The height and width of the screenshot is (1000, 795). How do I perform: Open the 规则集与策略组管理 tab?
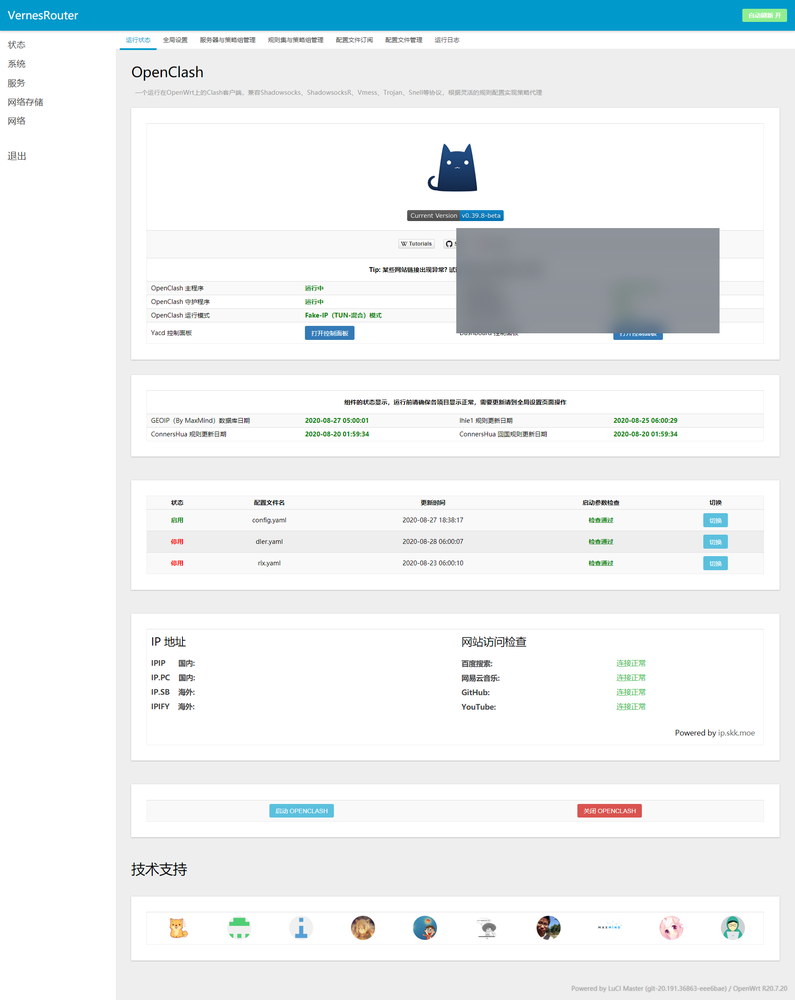point(295,40)
